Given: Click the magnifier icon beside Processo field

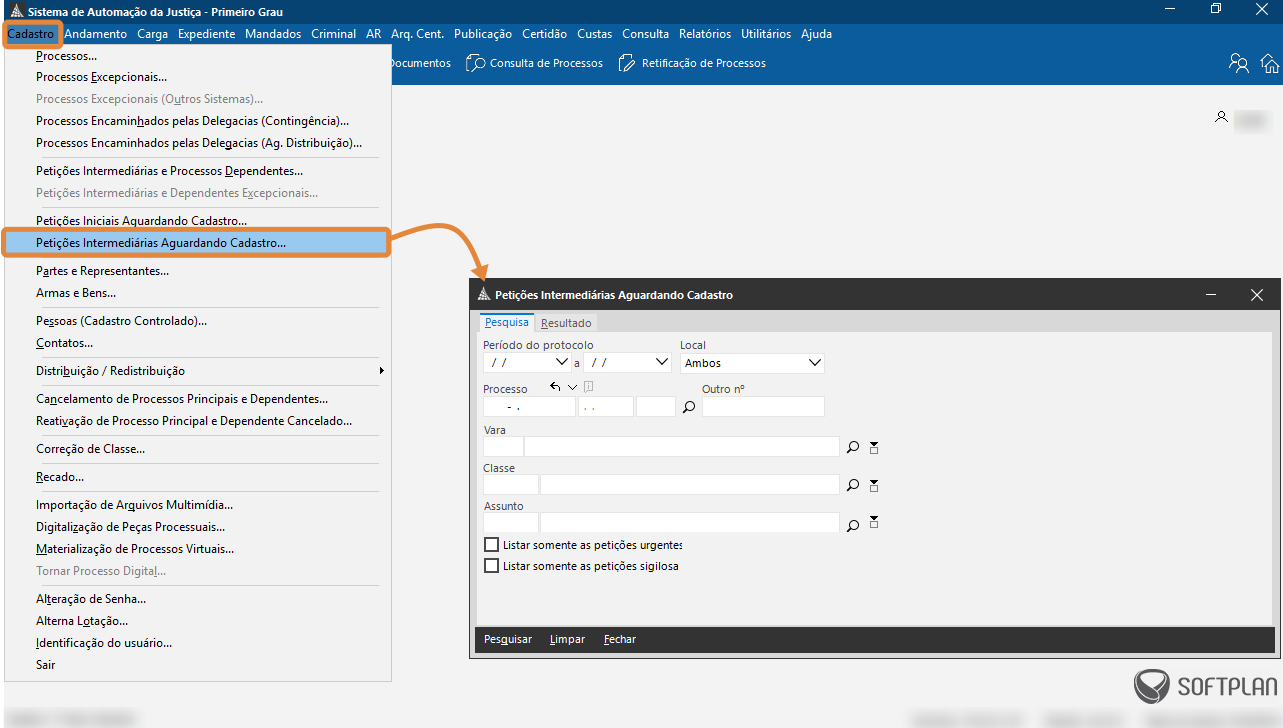Looking at the screenshot, I should tap(689, 407).
